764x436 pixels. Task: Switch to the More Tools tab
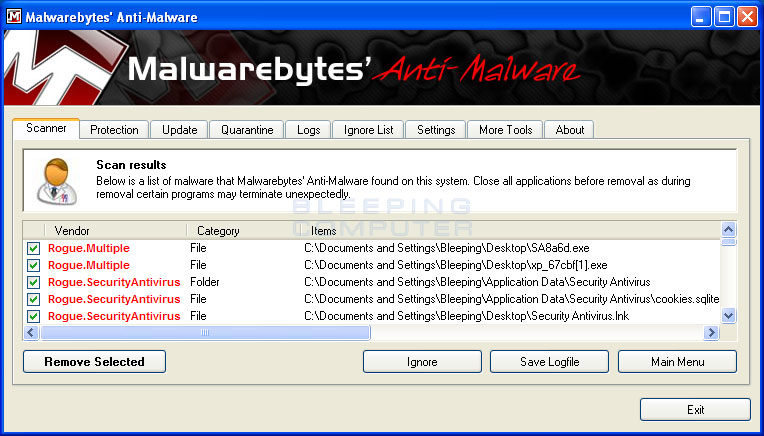tap(505, 130)
